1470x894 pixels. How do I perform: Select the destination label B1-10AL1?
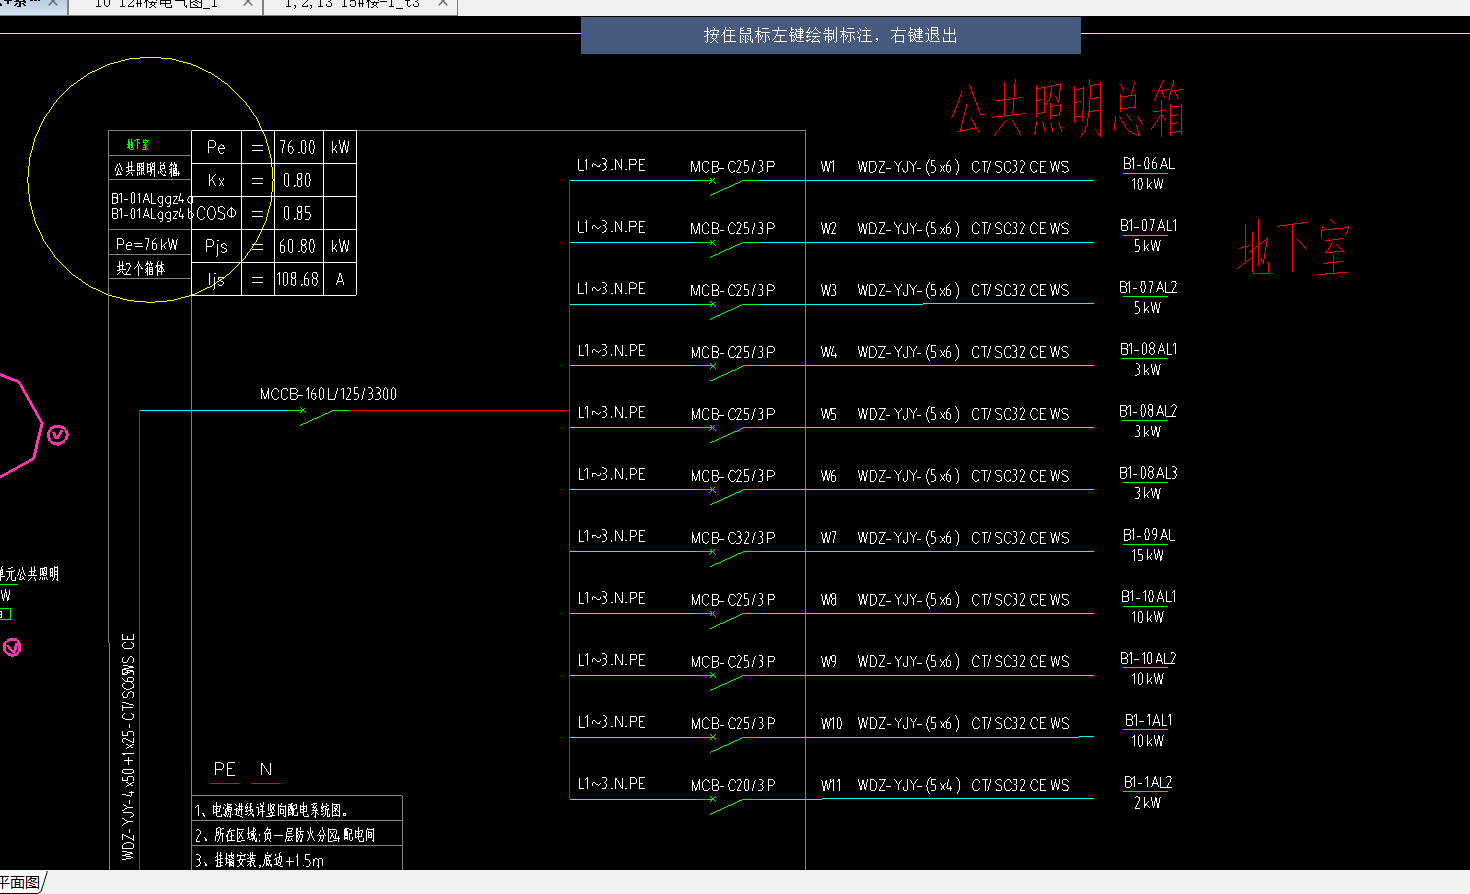(1148, 597)
